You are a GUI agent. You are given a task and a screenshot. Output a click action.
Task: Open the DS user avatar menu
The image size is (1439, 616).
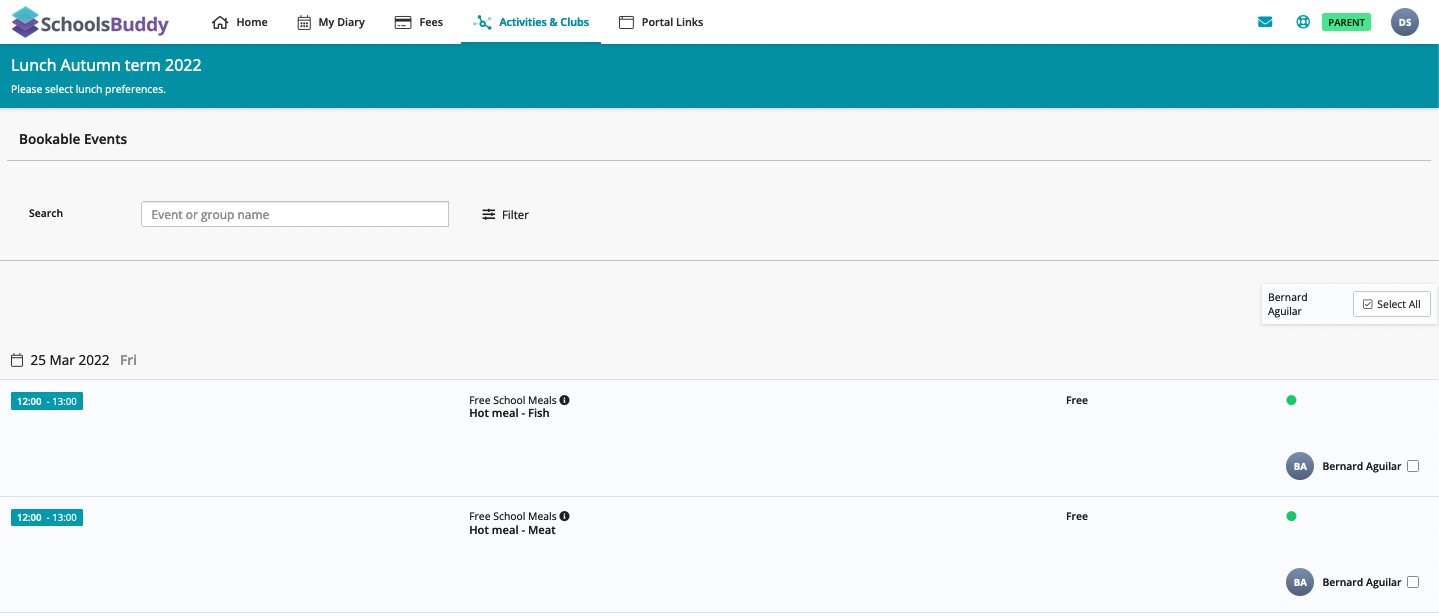point(1405,22)
